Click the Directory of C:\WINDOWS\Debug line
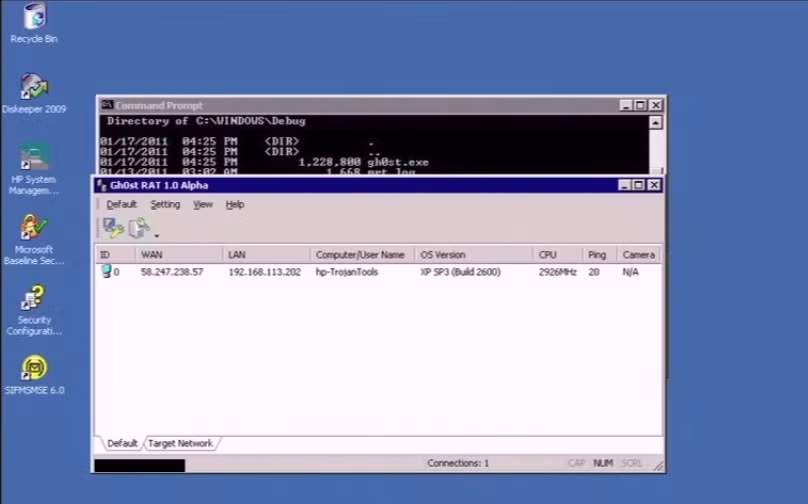The width and height of the screenshot is (808, 504). coord(206,121)
